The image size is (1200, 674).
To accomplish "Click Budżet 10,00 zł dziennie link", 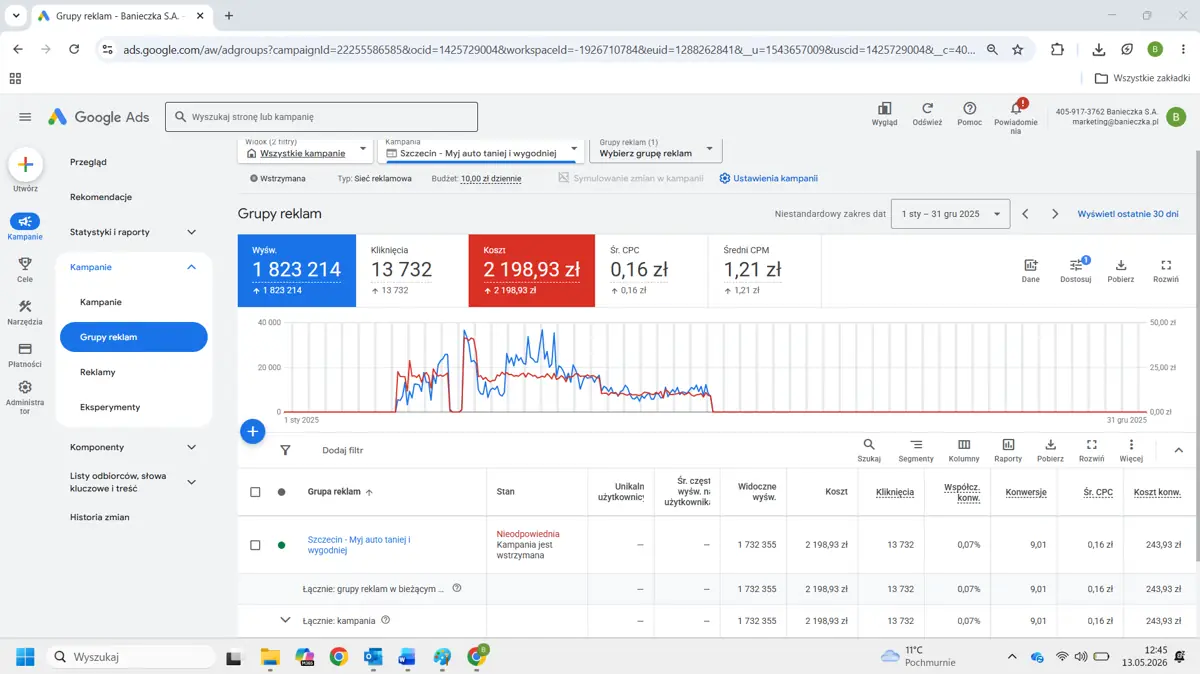I will [491, 179].
